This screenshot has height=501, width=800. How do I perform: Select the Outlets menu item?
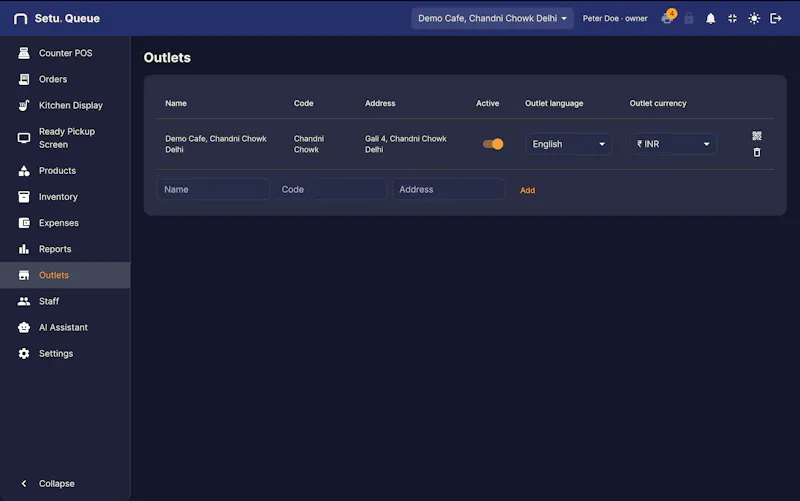[65, 275]
